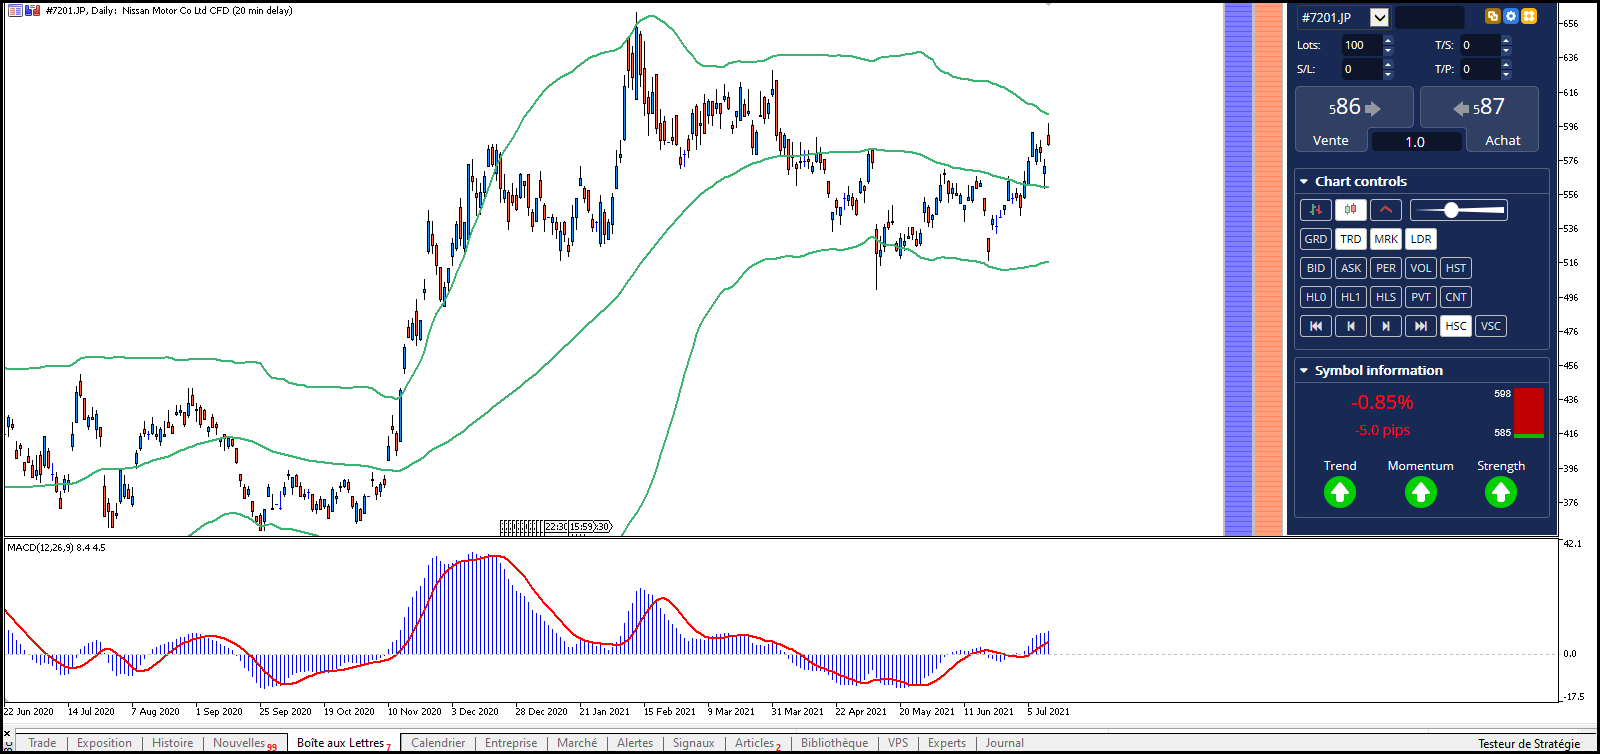The height and width of the screenshot is (754, 1600).
Task: Toggle the PVT pivot button
Action: pyautogui.click(x=1421, y=297)
